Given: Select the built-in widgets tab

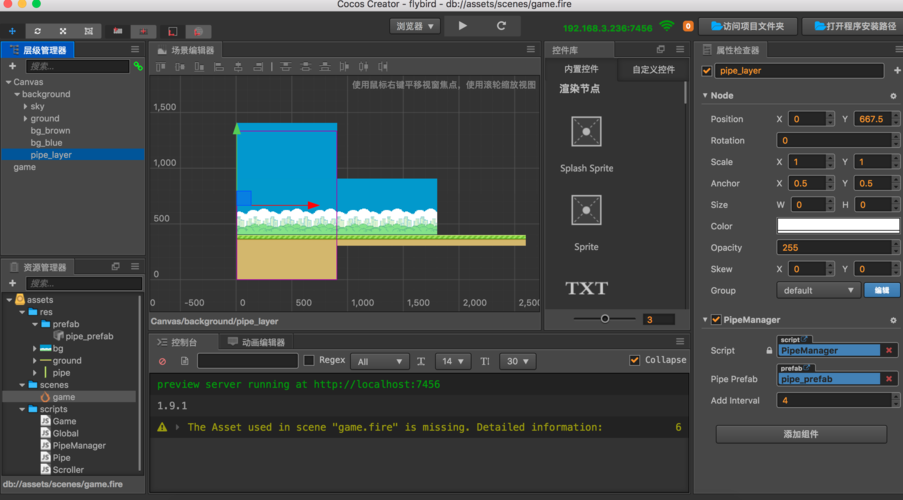Looking at the screenshot, I should [x=580, y=69].
